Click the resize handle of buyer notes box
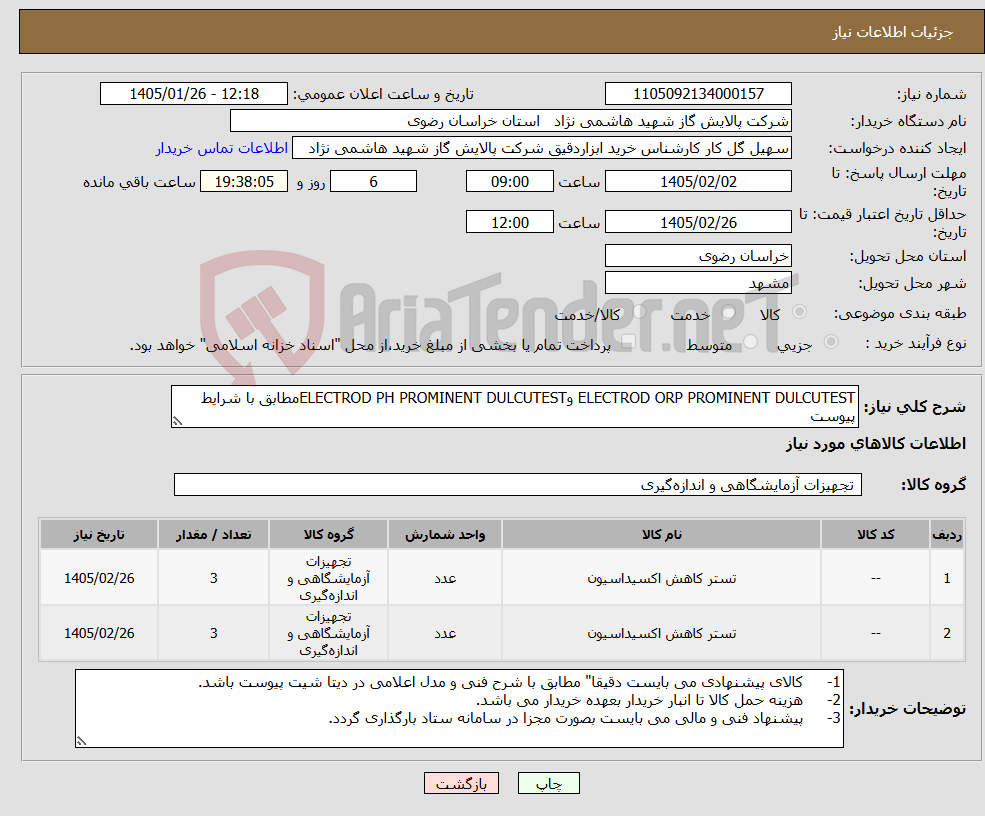The image size is (985, 816). point(81,741)
